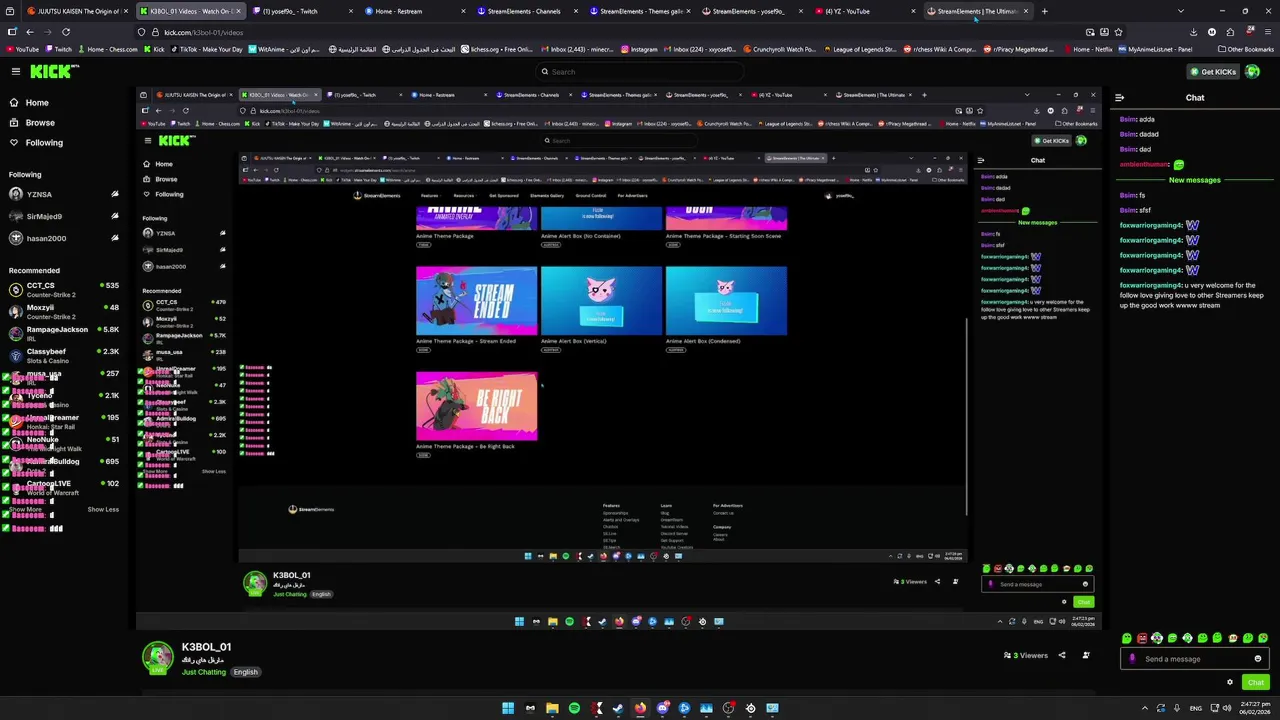Open chat settings gear icon

point(1230,682)
